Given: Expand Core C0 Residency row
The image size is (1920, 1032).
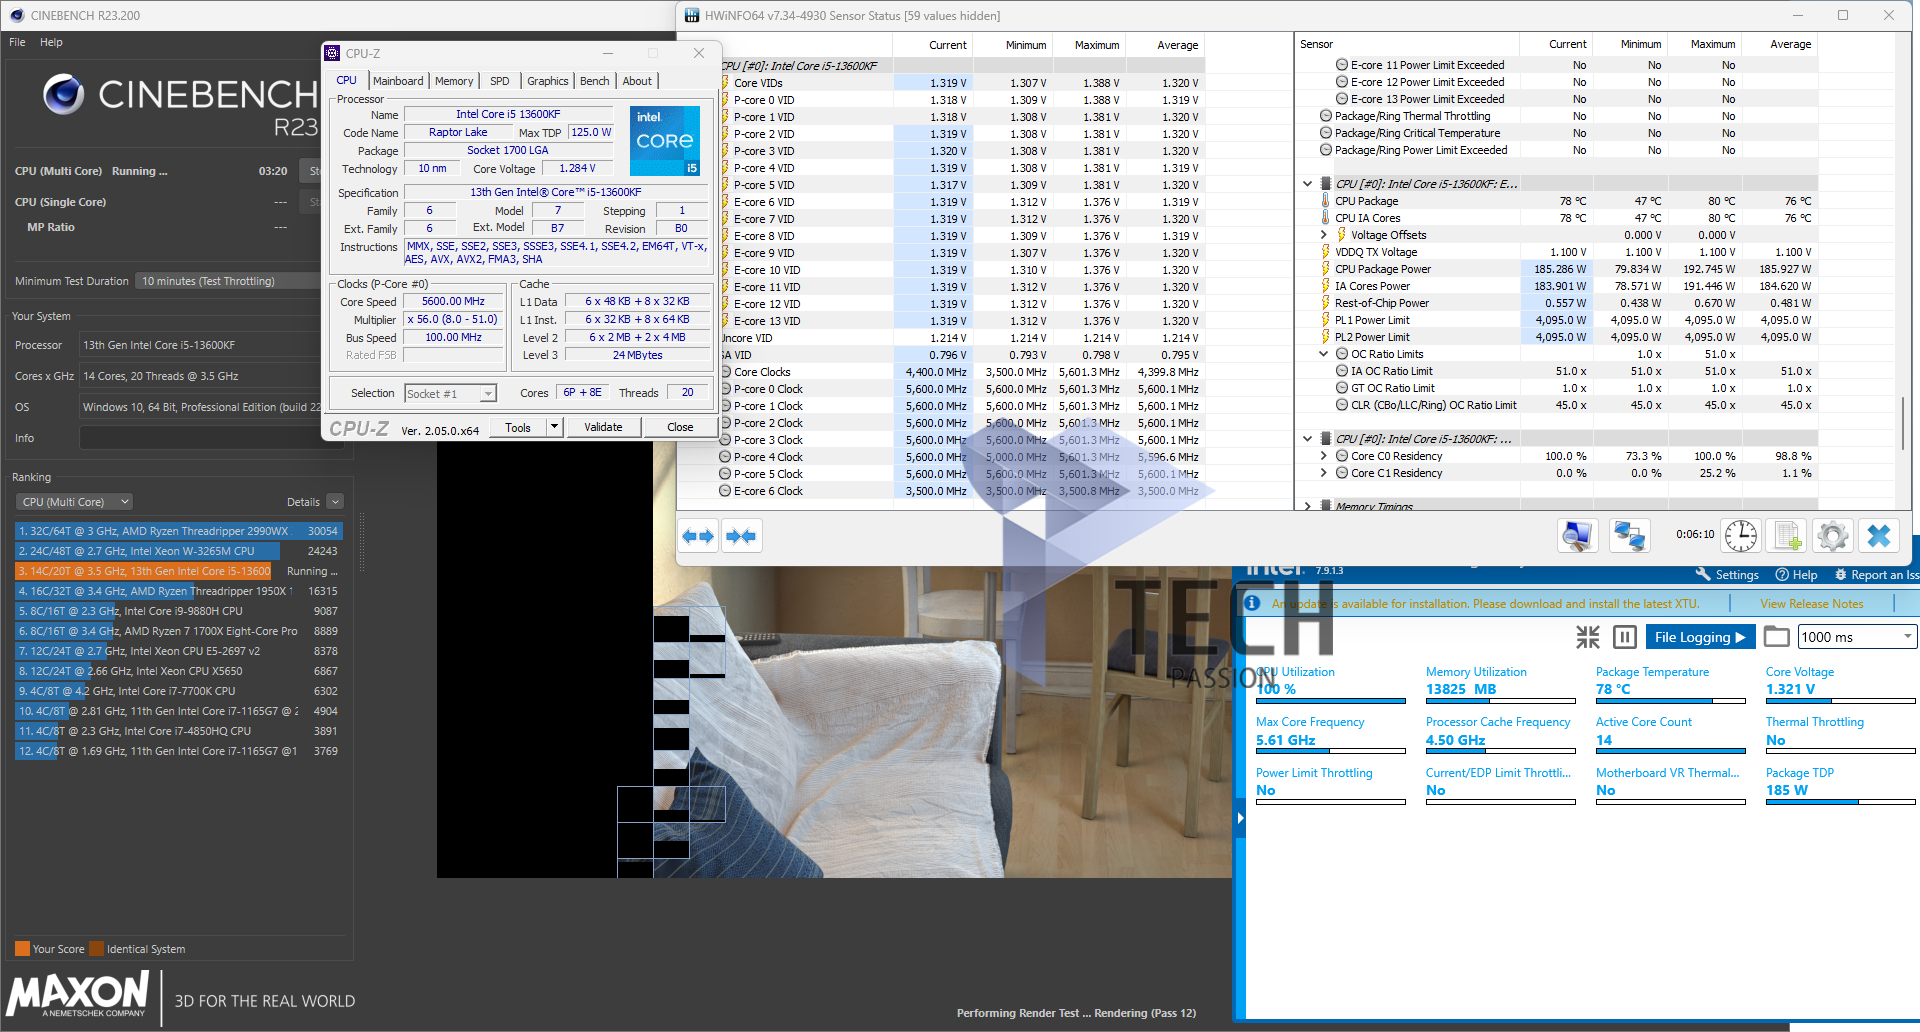Looking at the screenshot, I should [1323, 456].
